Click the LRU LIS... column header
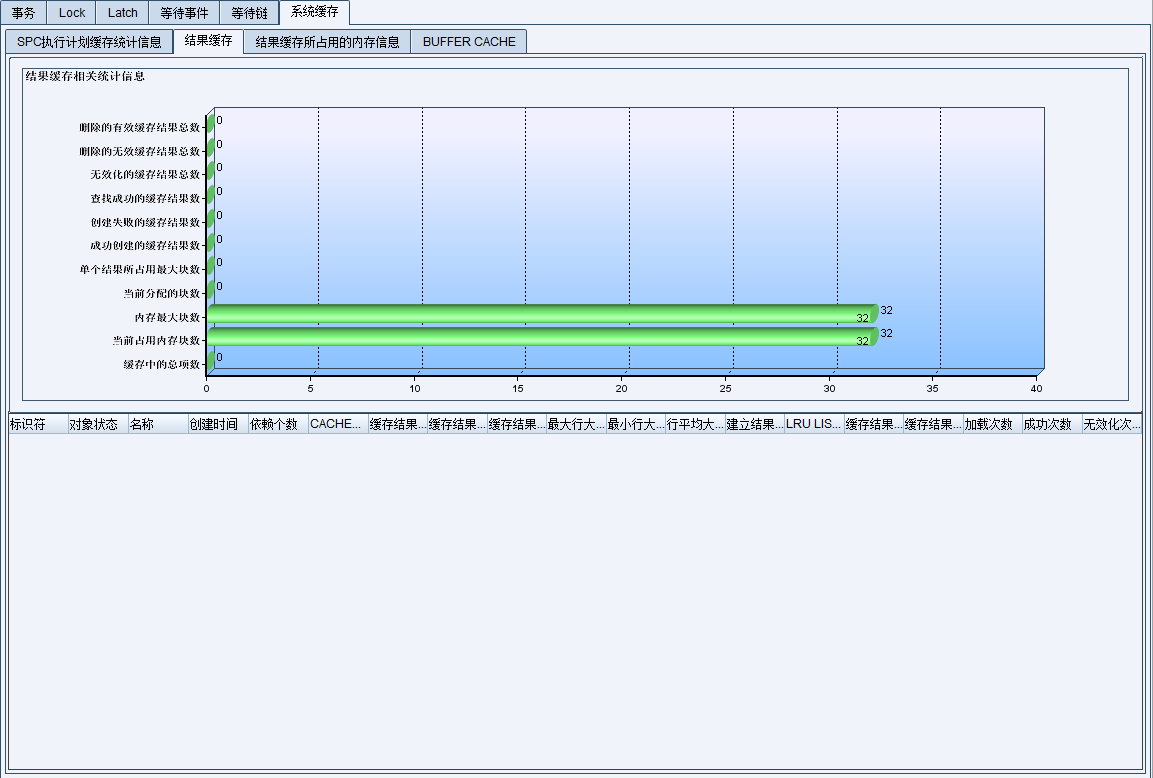Viewport: 1153px width, 778px height. [x=814, y=424]
